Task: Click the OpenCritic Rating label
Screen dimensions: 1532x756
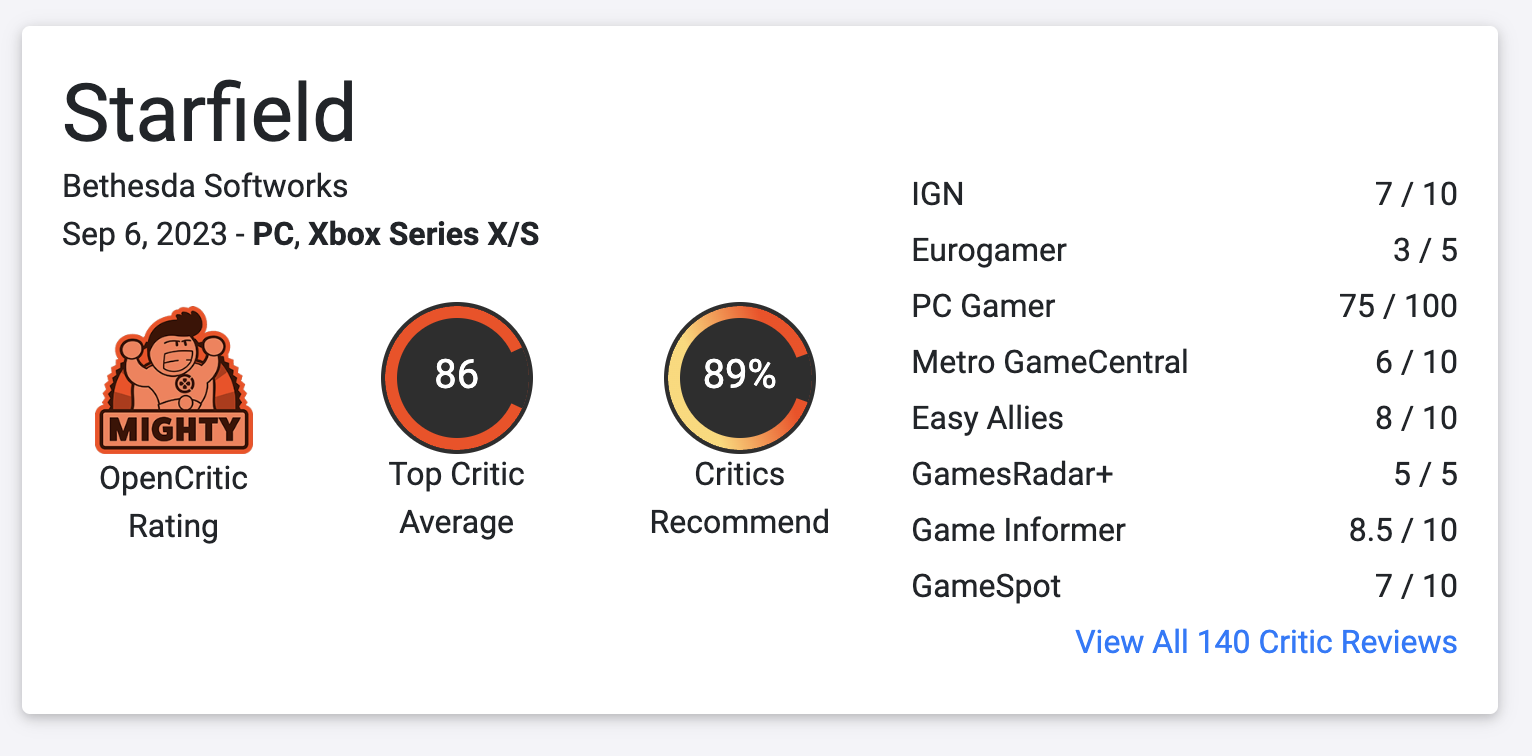Action: [x=173, y=501]
